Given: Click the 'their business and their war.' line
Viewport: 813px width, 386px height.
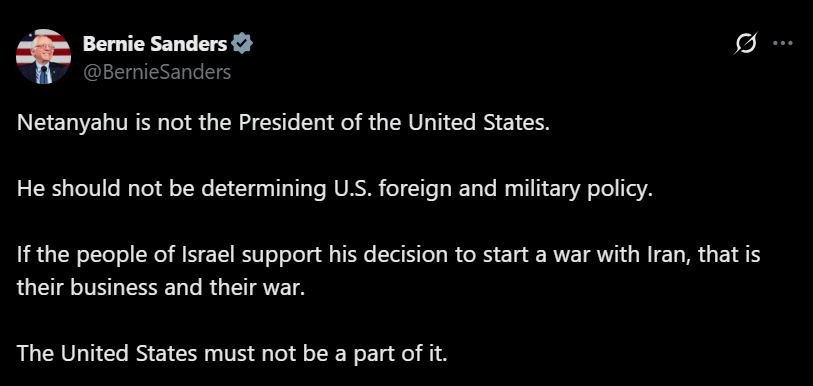Looking at the screenshot, I should point(161,287).
